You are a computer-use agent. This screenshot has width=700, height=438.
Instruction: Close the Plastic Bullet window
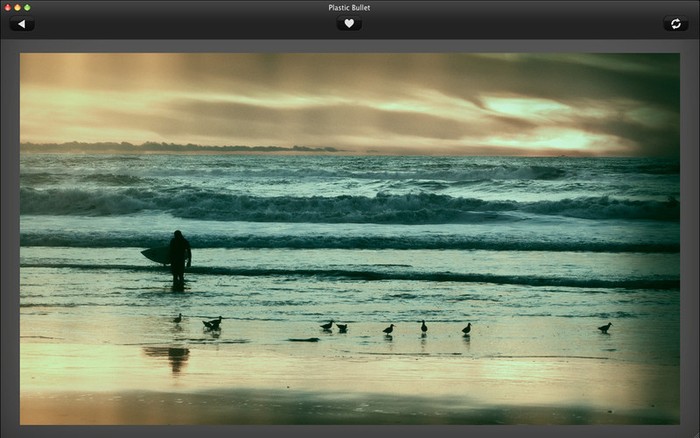click(8, 8)
